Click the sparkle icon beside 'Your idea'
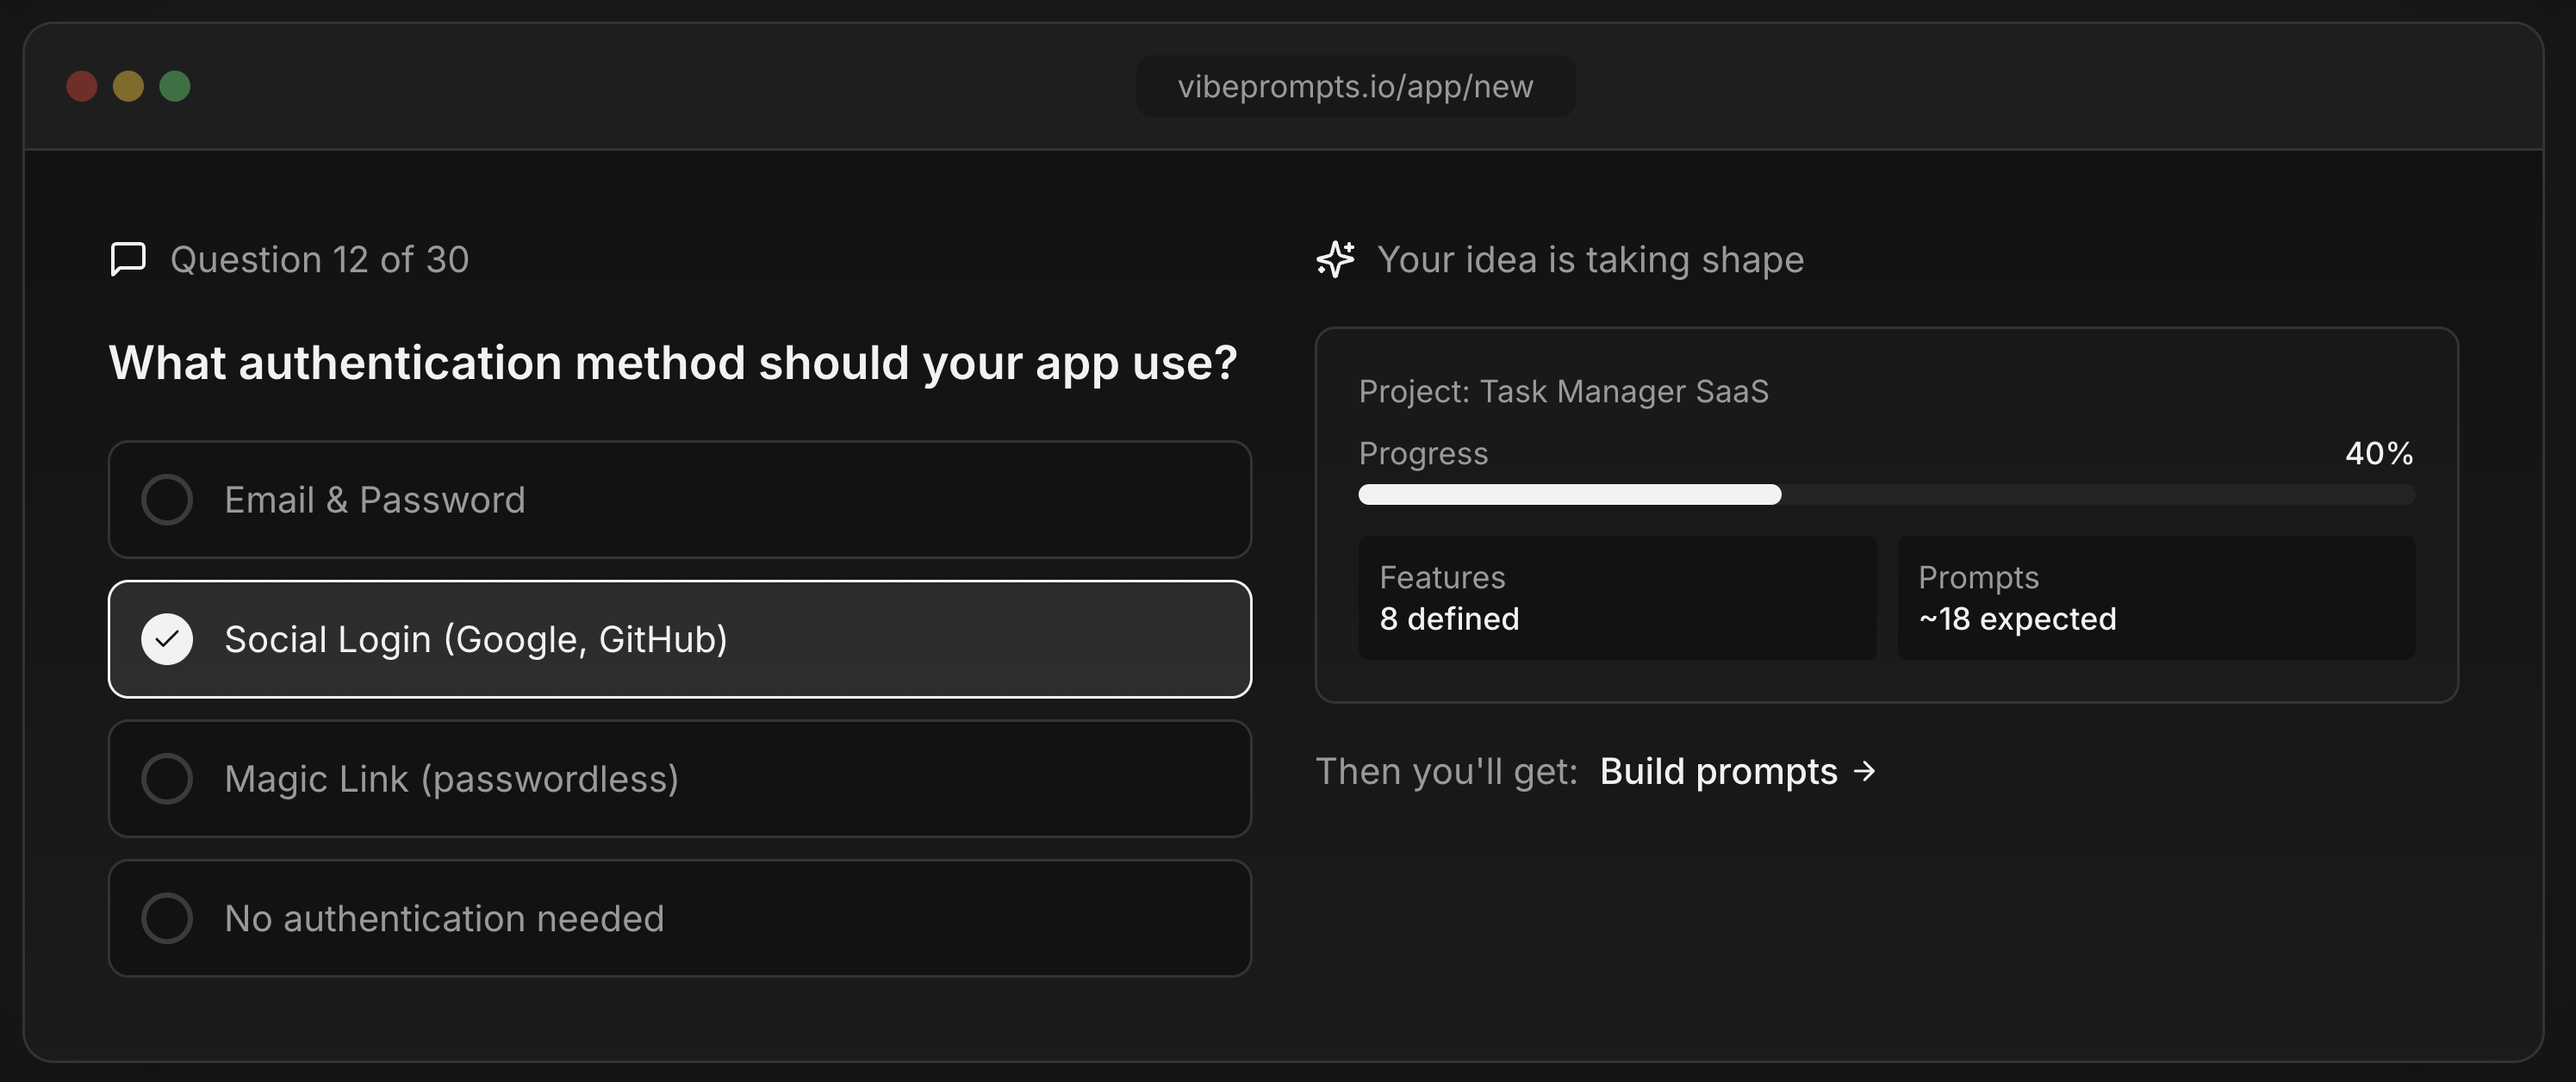Screen dimensions: 2576x1082 1335,259
